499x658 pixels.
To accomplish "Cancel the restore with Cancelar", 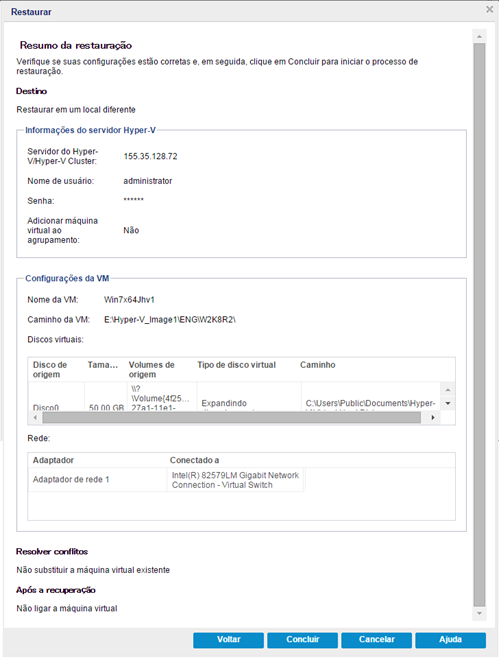I will point(376,640).
